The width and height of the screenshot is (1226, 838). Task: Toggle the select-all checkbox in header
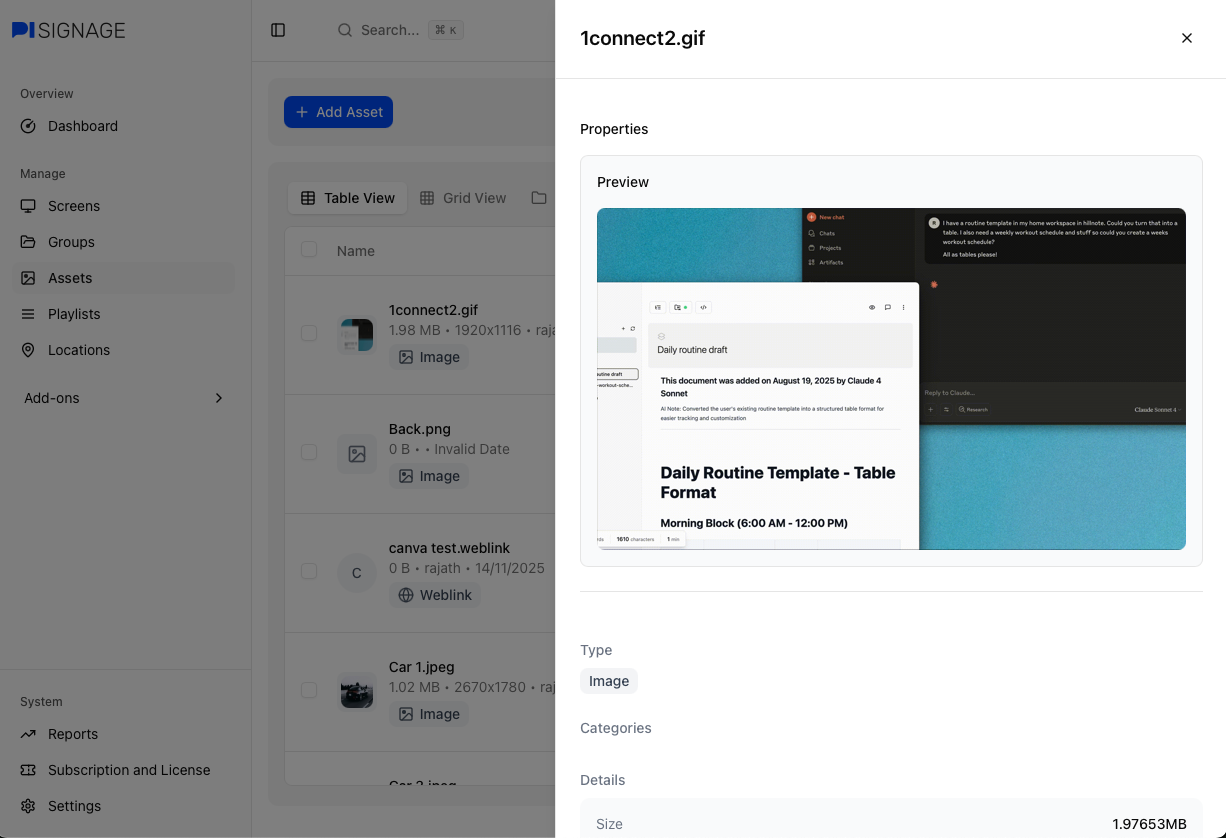pyautogui.click(x=309, y=250)
